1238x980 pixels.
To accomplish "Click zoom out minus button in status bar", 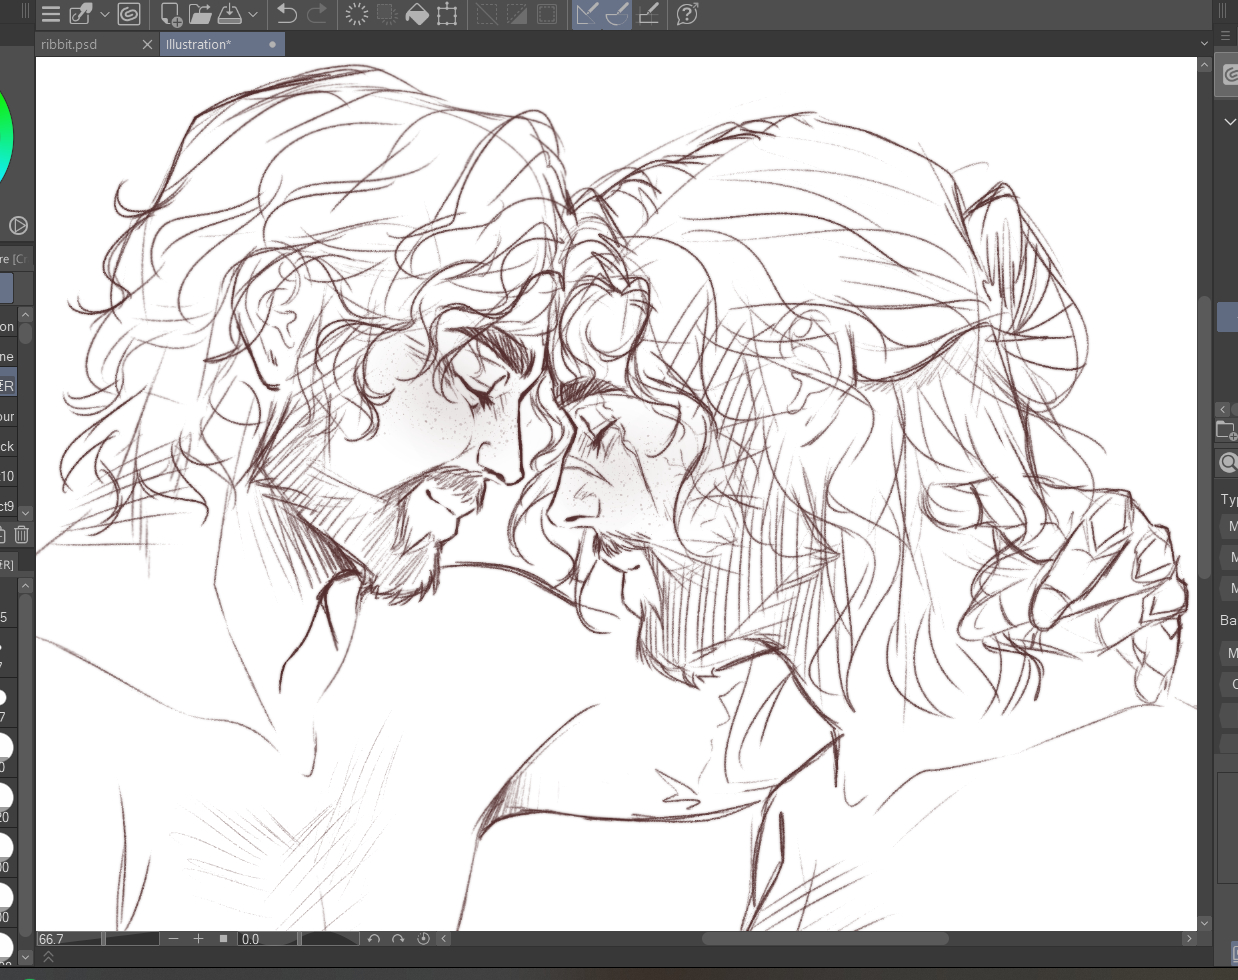I will [x=173, y=939].
